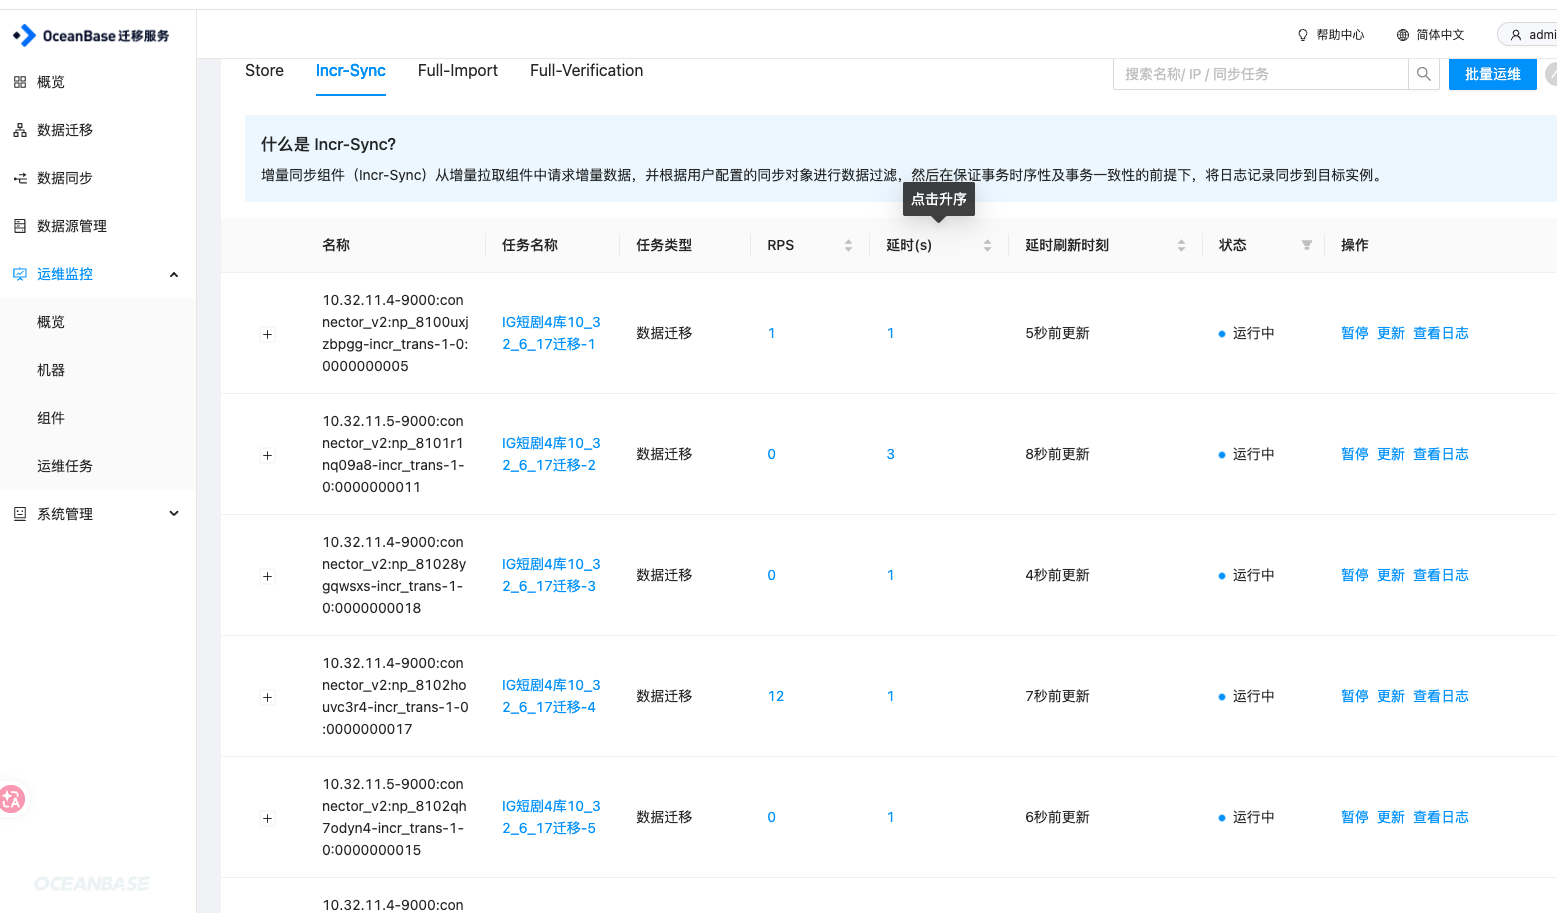This screenshot has height=913, width=1557.
Task: Click the pink floating translate widget icon
Action: pos(12,799)
